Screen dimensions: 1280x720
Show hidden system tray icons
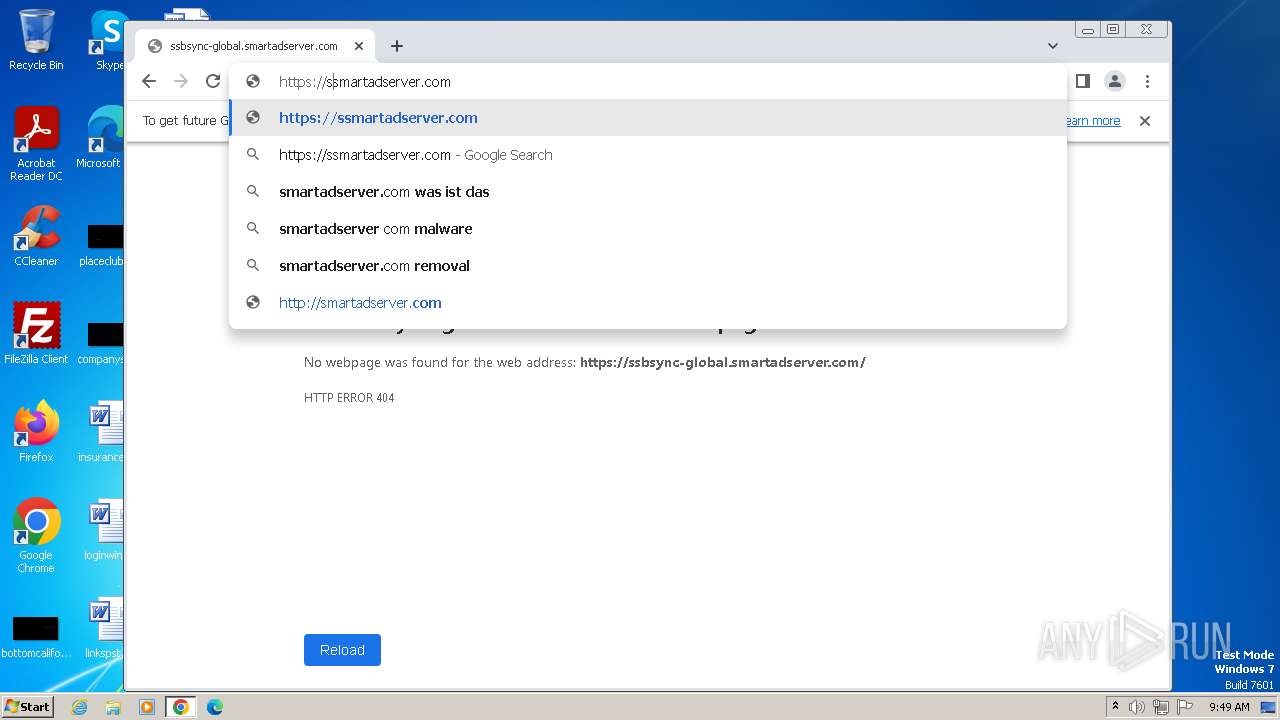coord(1115,707)
